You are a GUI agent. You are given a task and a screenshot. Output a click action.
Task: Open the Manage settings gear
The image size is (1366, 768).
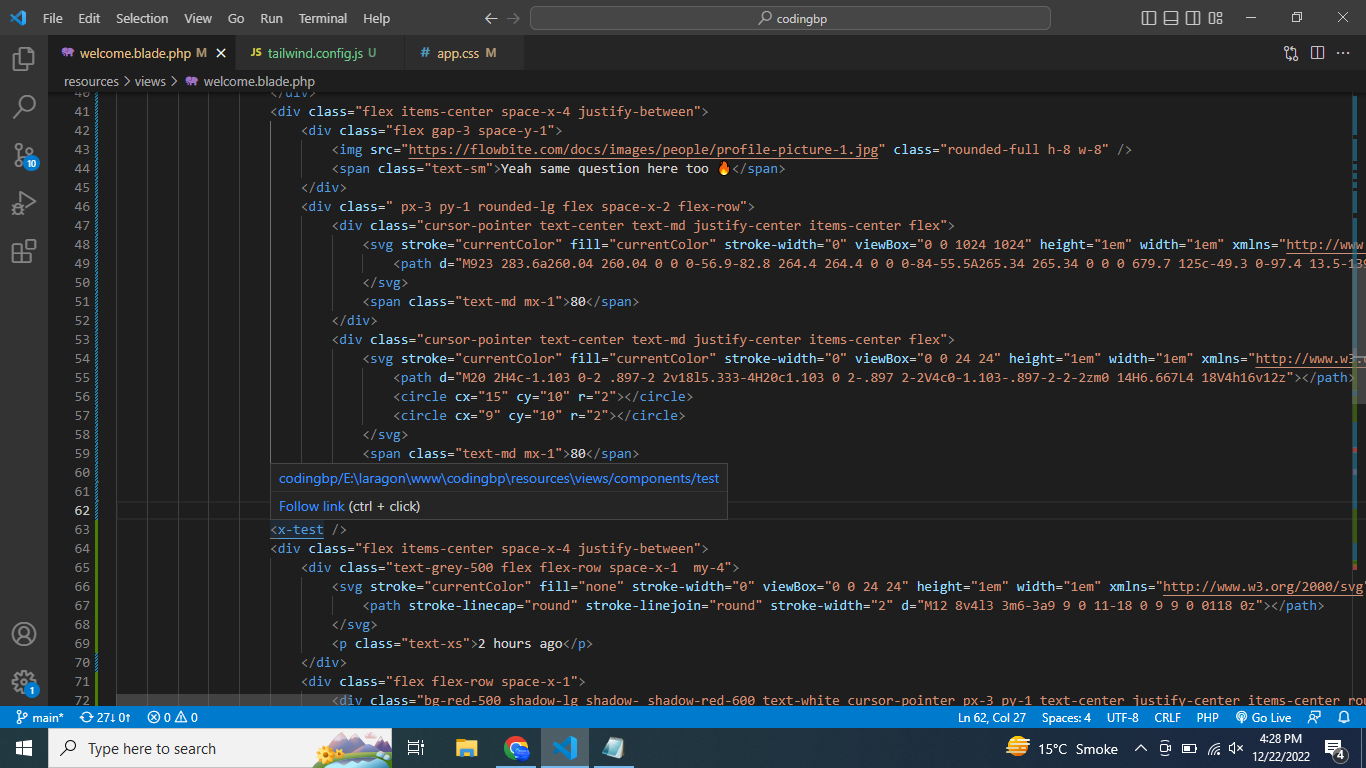pos(24,683)
